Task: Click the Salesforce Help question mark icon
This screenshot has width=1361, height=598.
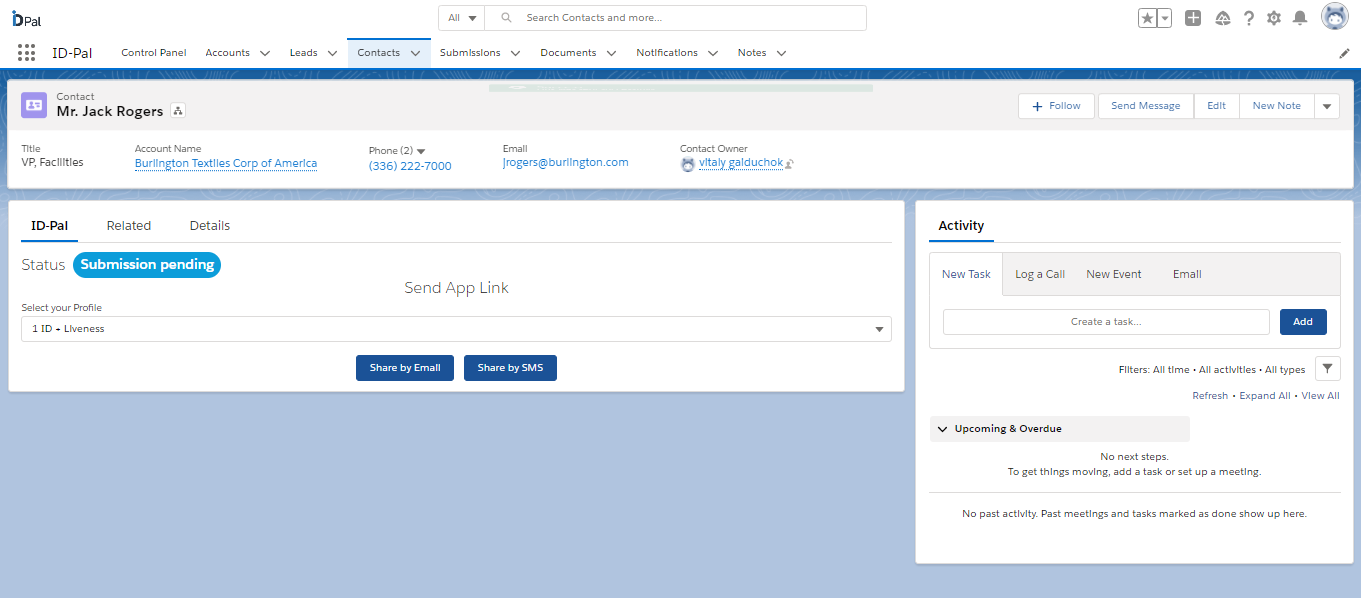Action: [x=1248, y=17]
